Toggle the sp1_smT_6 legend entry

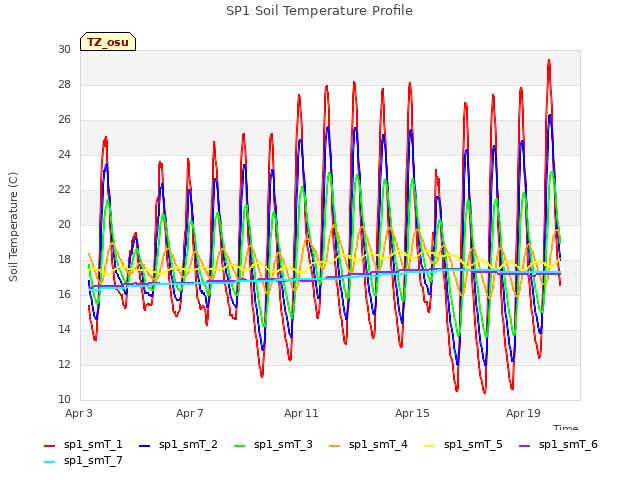click(558, 444)
